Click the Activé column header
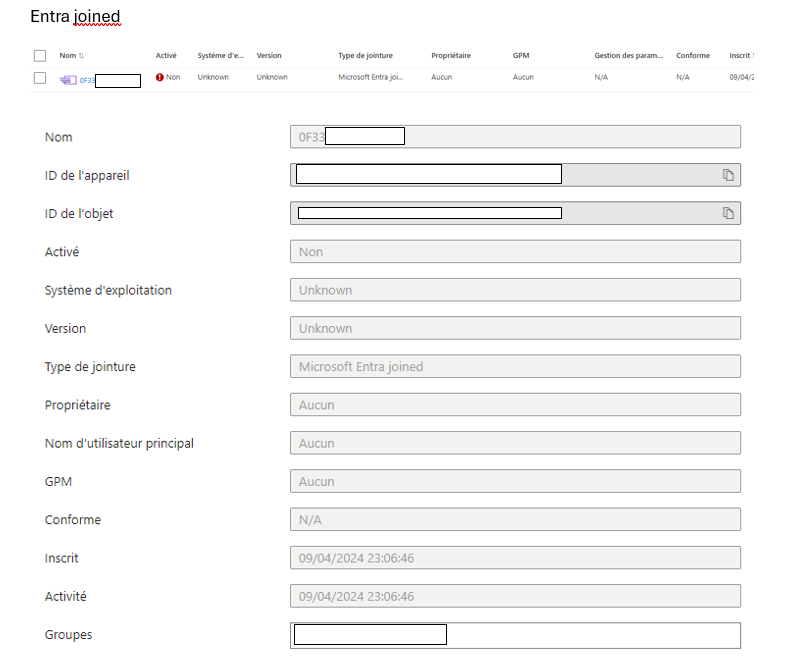 pos(166,56)
